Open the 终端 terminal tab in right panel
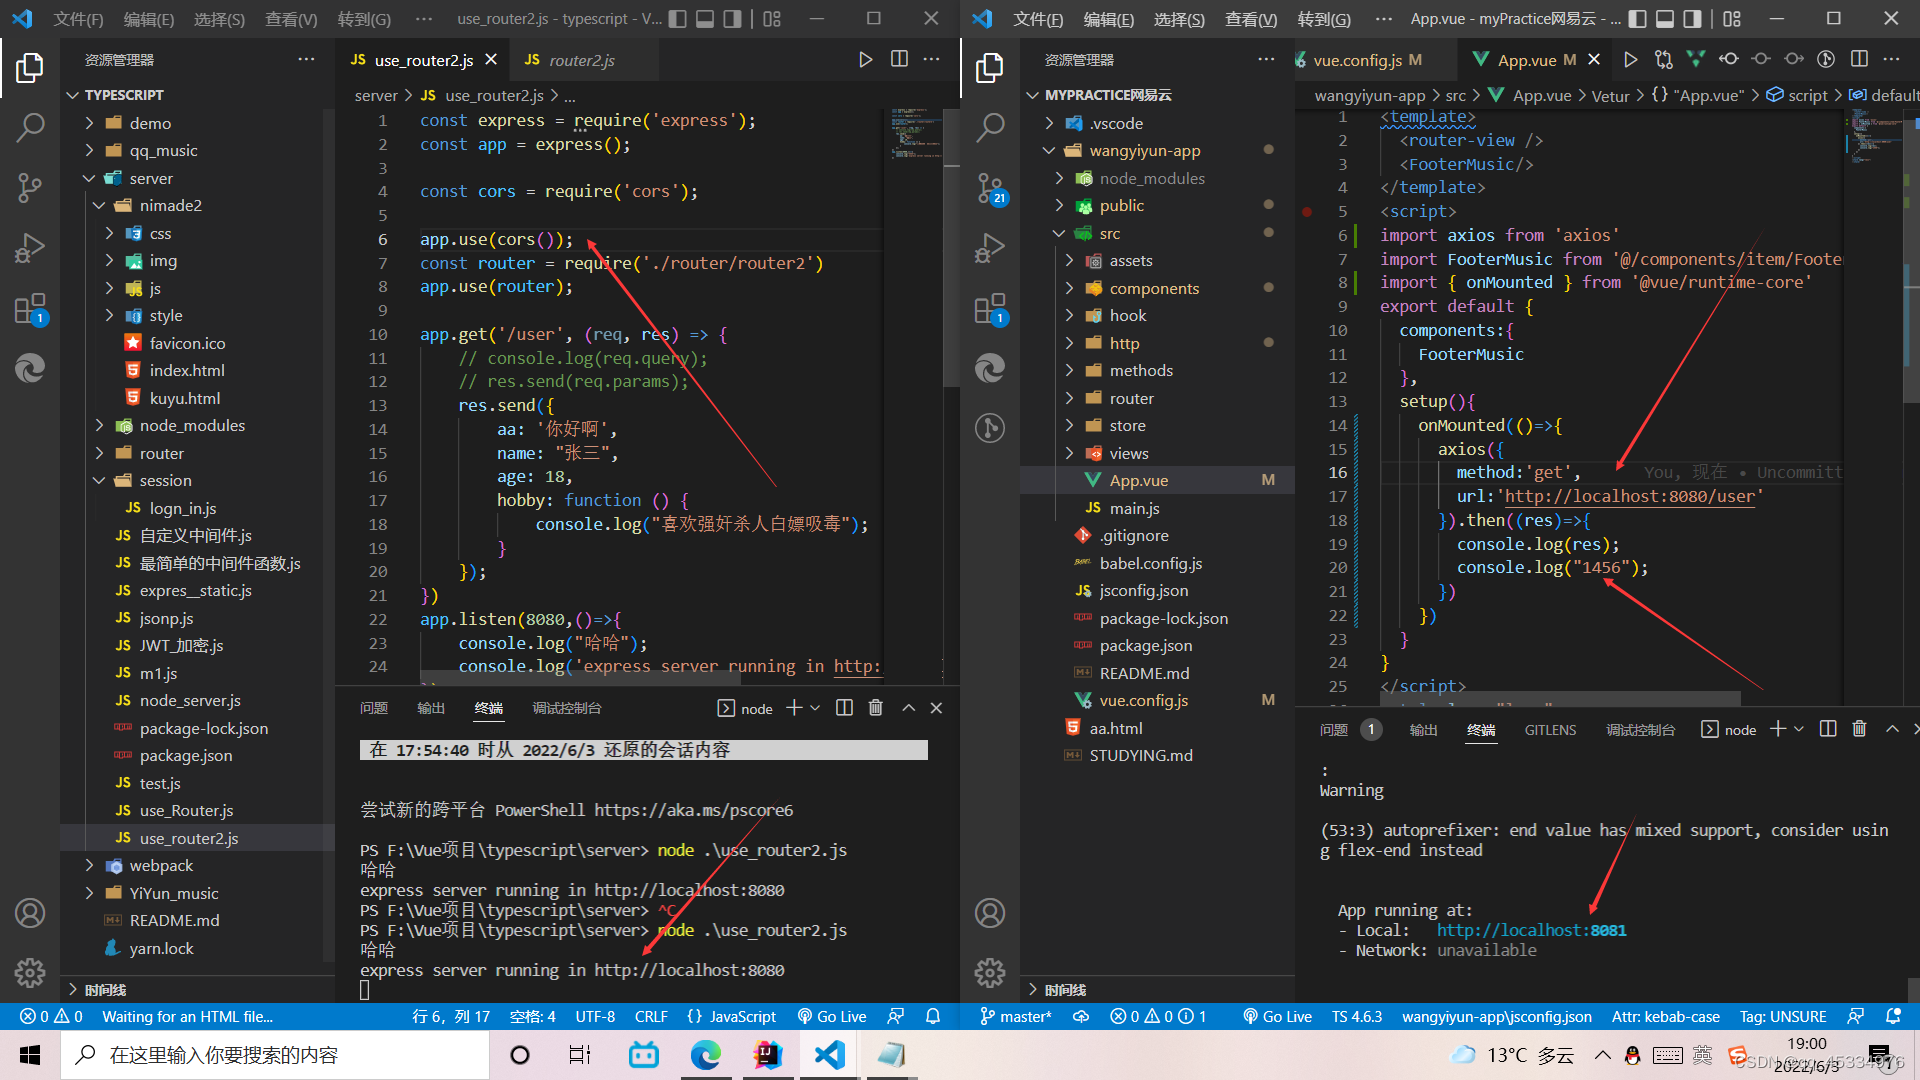 (x=1480, y=730)
